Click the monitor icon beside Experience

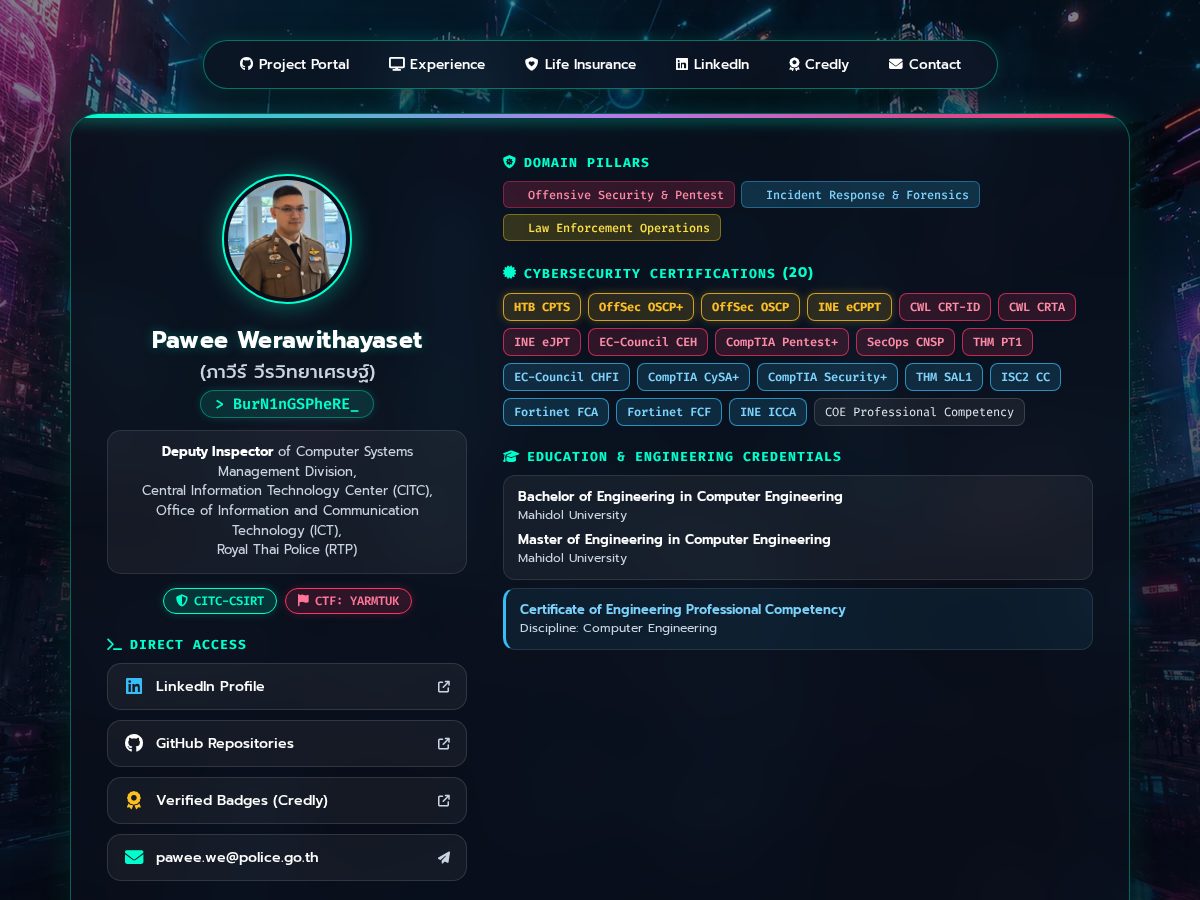[x=397, y=64]
